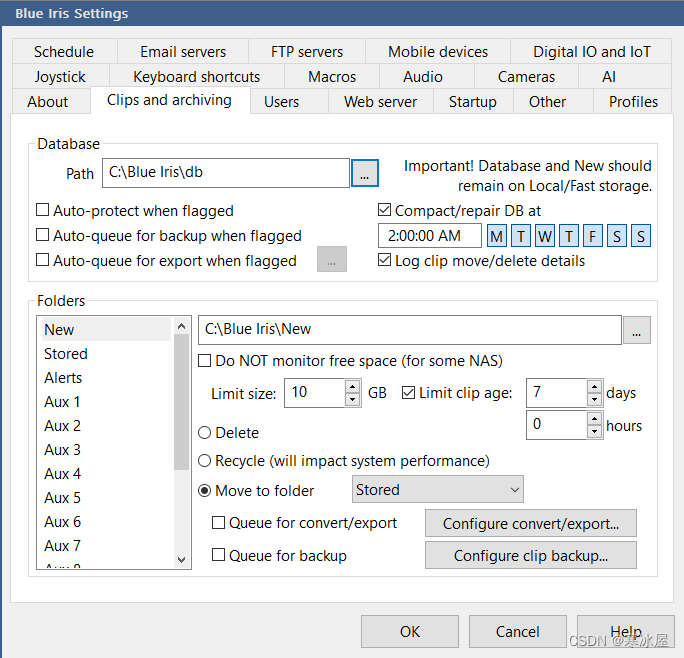Select the New folder entry
Viewport: 684px width, 658px height.
tap(106, 329)
